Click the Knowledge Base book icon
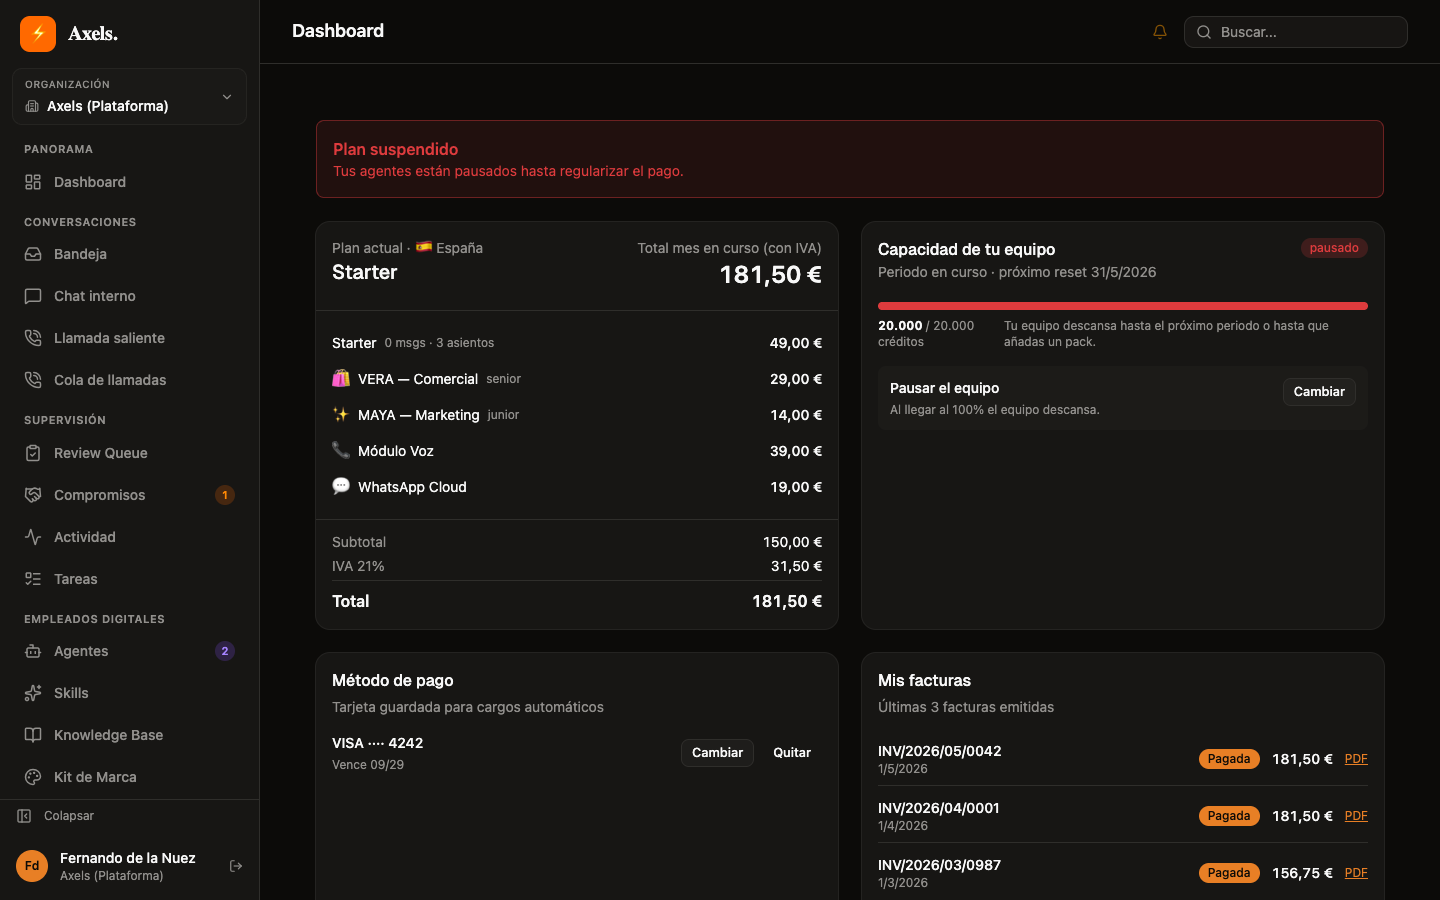The width and height of the screenshot is (1440, 900). click(33, 735)
